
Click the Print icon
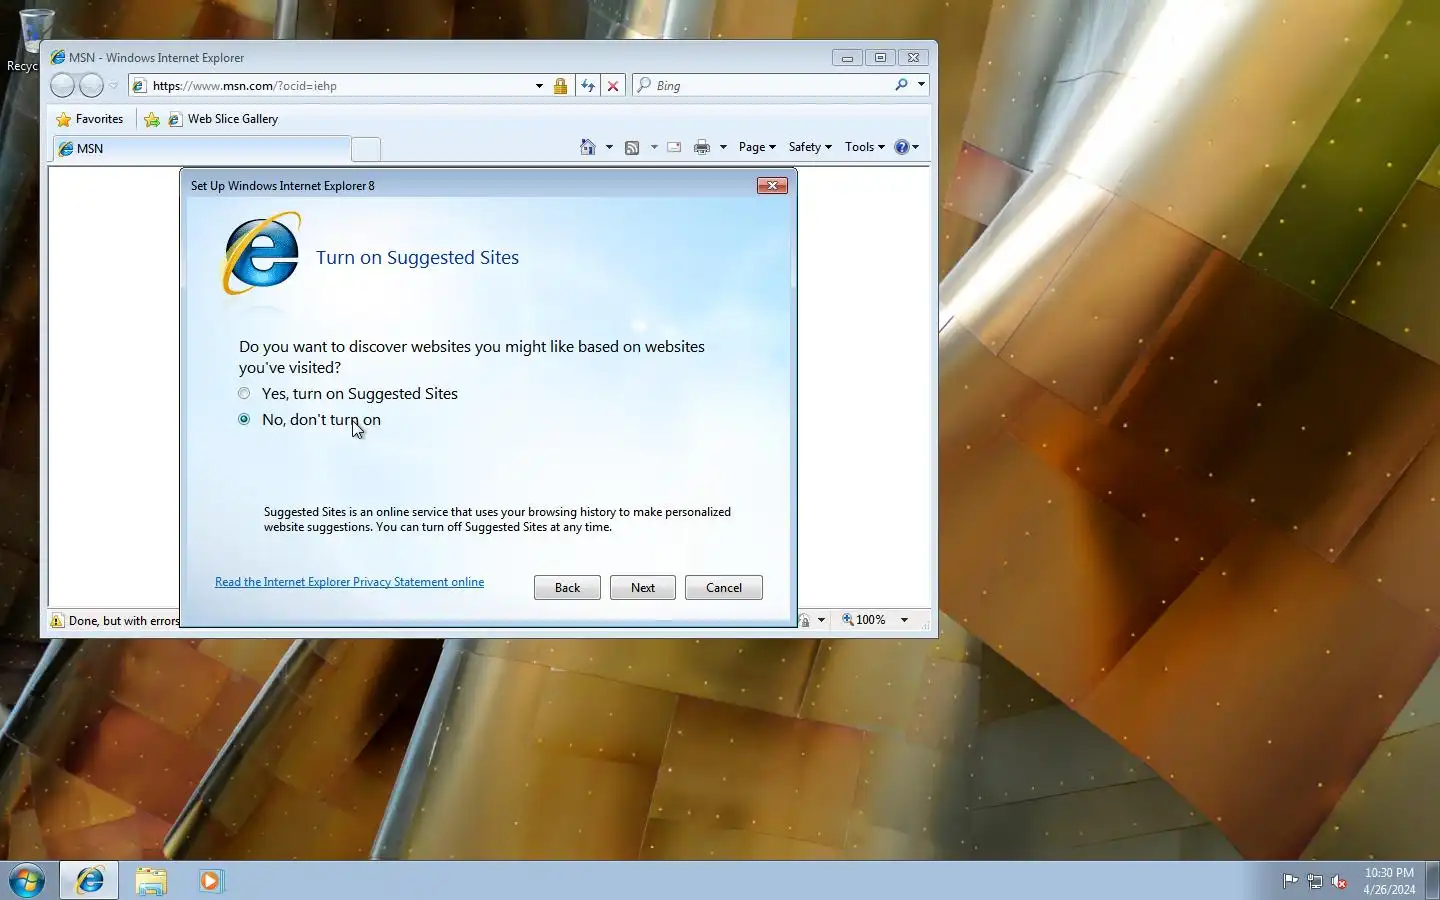pyautogui.click(x=702, y=147)
